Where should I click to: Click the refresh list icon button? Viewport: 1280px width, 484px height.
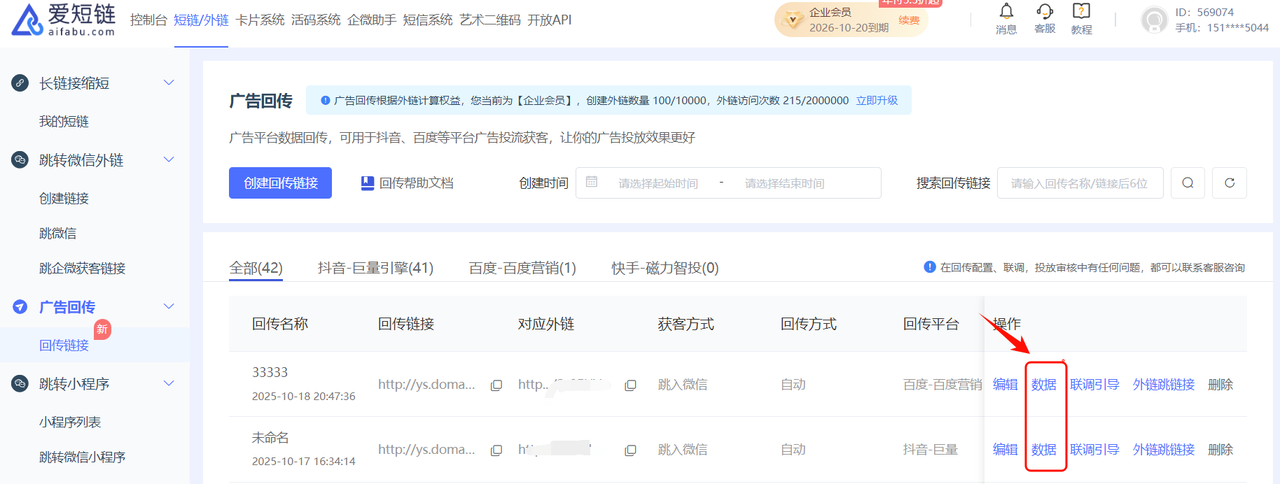point(1229,183)
